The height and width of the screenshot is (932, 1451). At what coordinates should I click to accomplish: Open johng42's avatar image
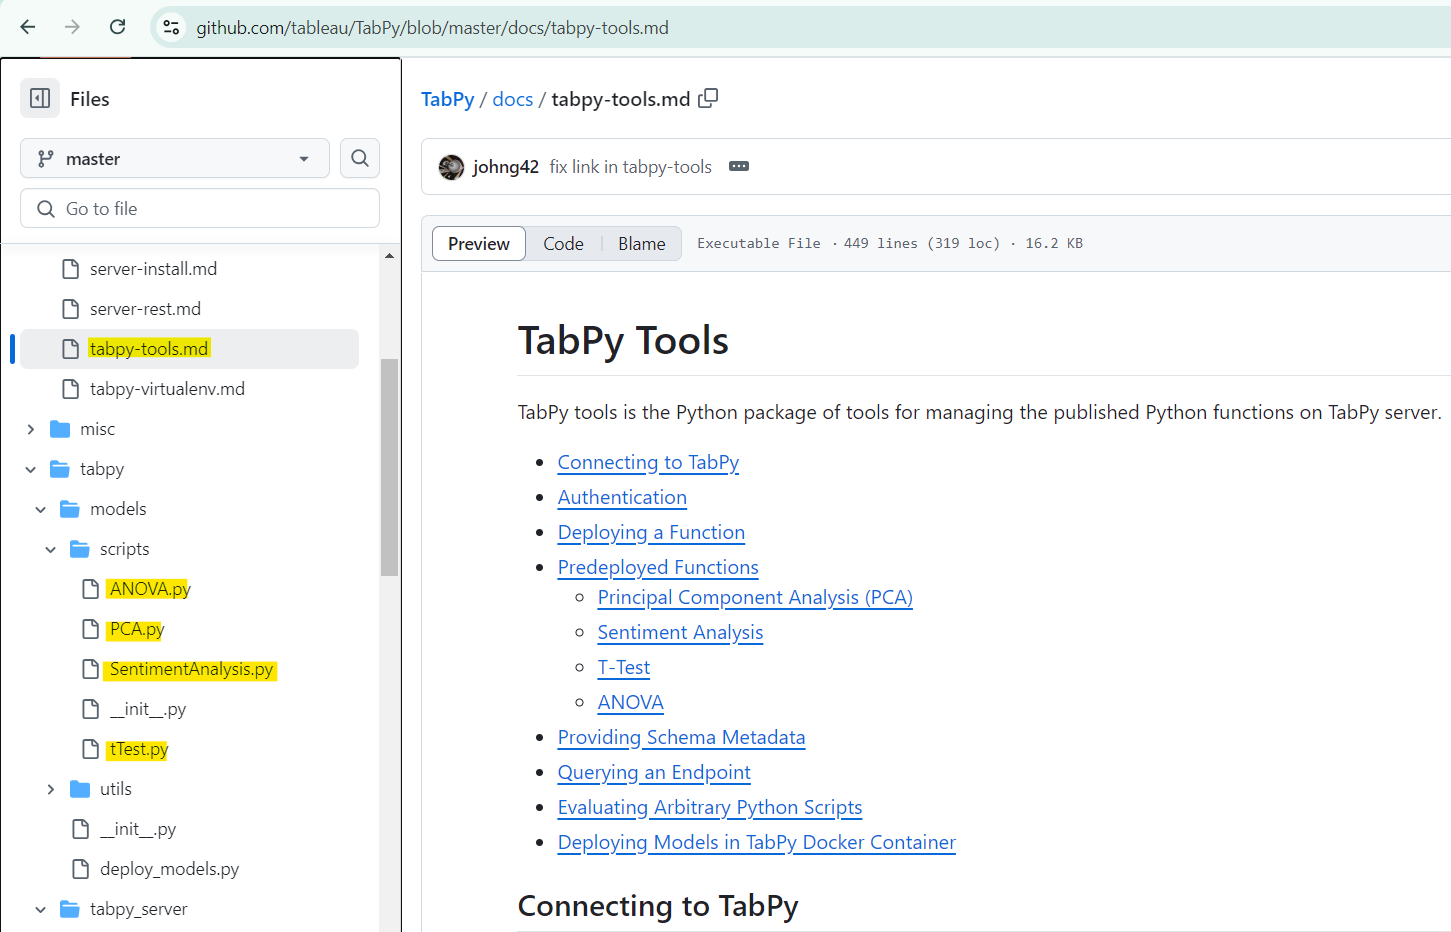click(x=451, y=167)
